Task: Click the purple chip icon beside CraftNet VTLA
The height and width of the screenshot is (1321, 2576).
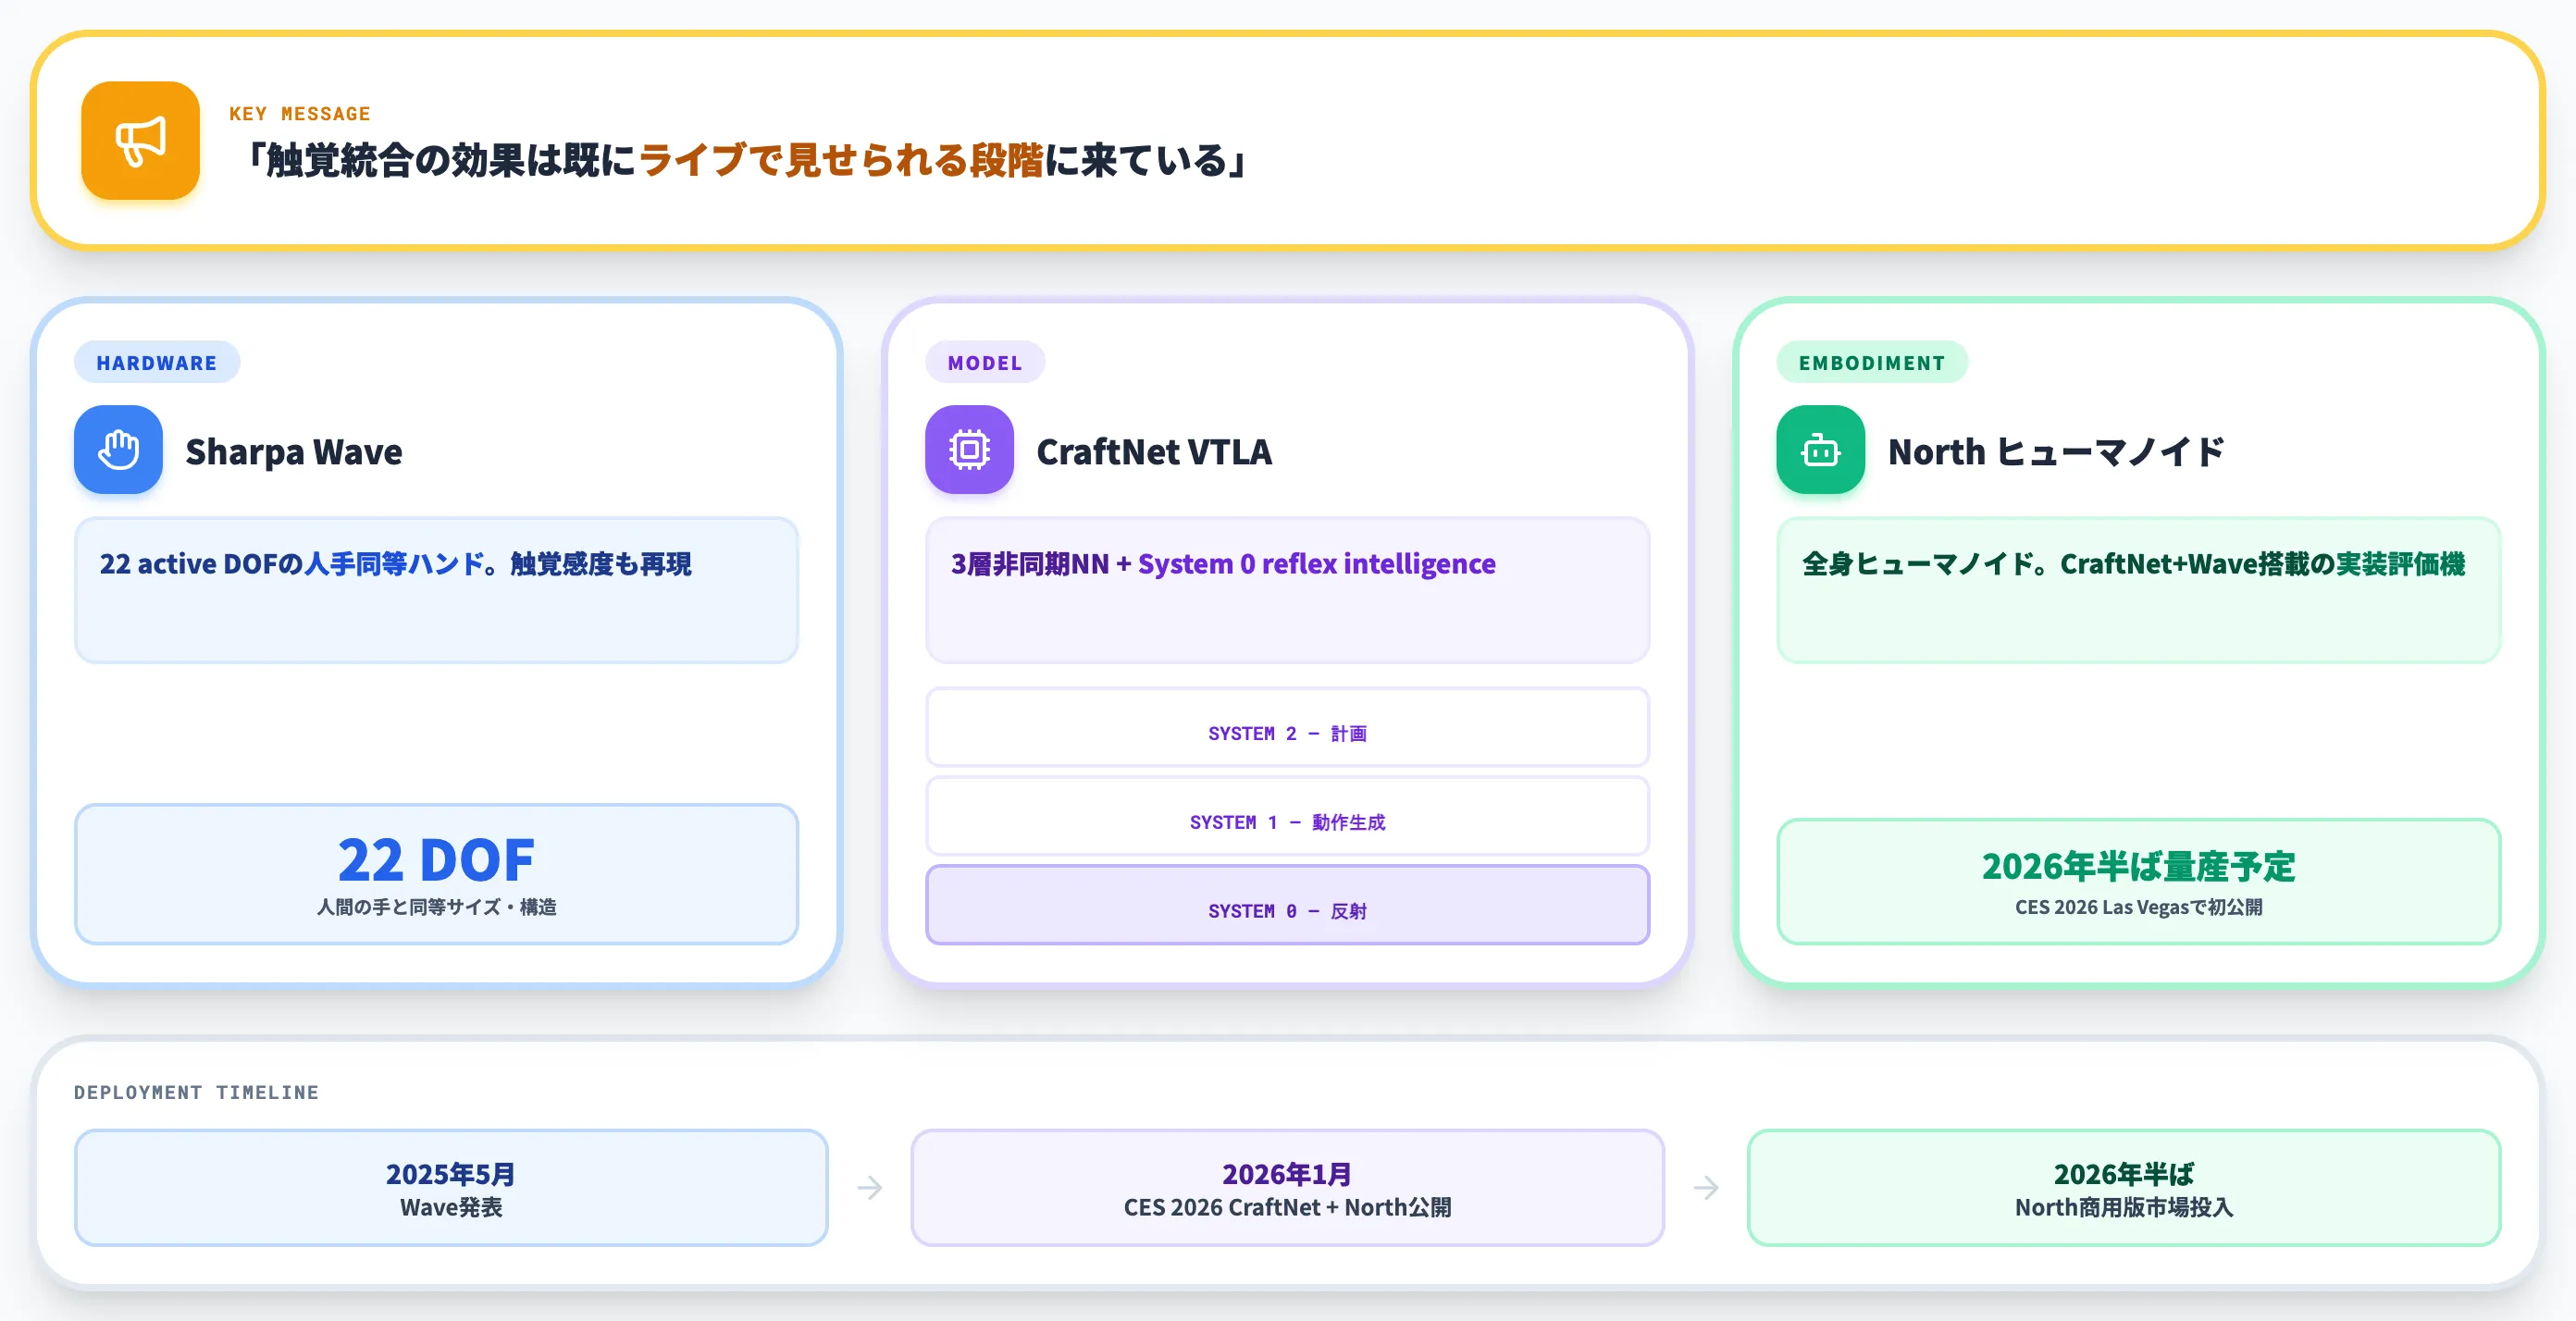Action: pos(969,449)
